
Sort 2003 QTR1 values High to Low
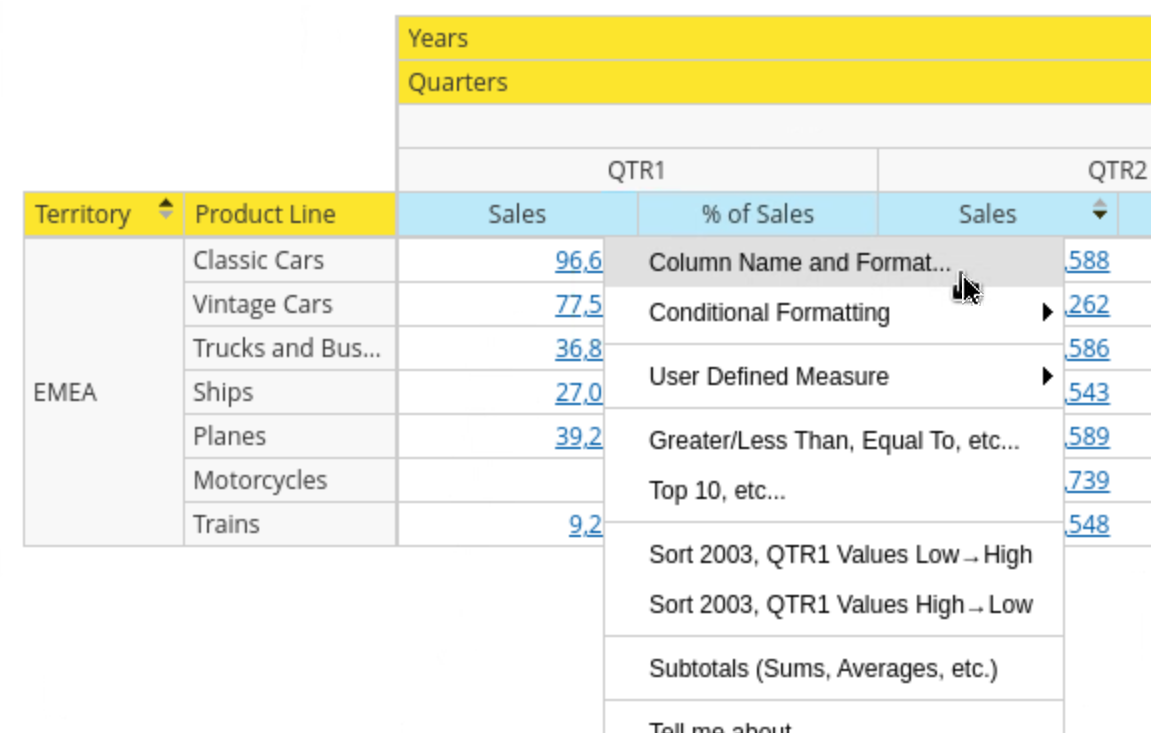(840, 605)
